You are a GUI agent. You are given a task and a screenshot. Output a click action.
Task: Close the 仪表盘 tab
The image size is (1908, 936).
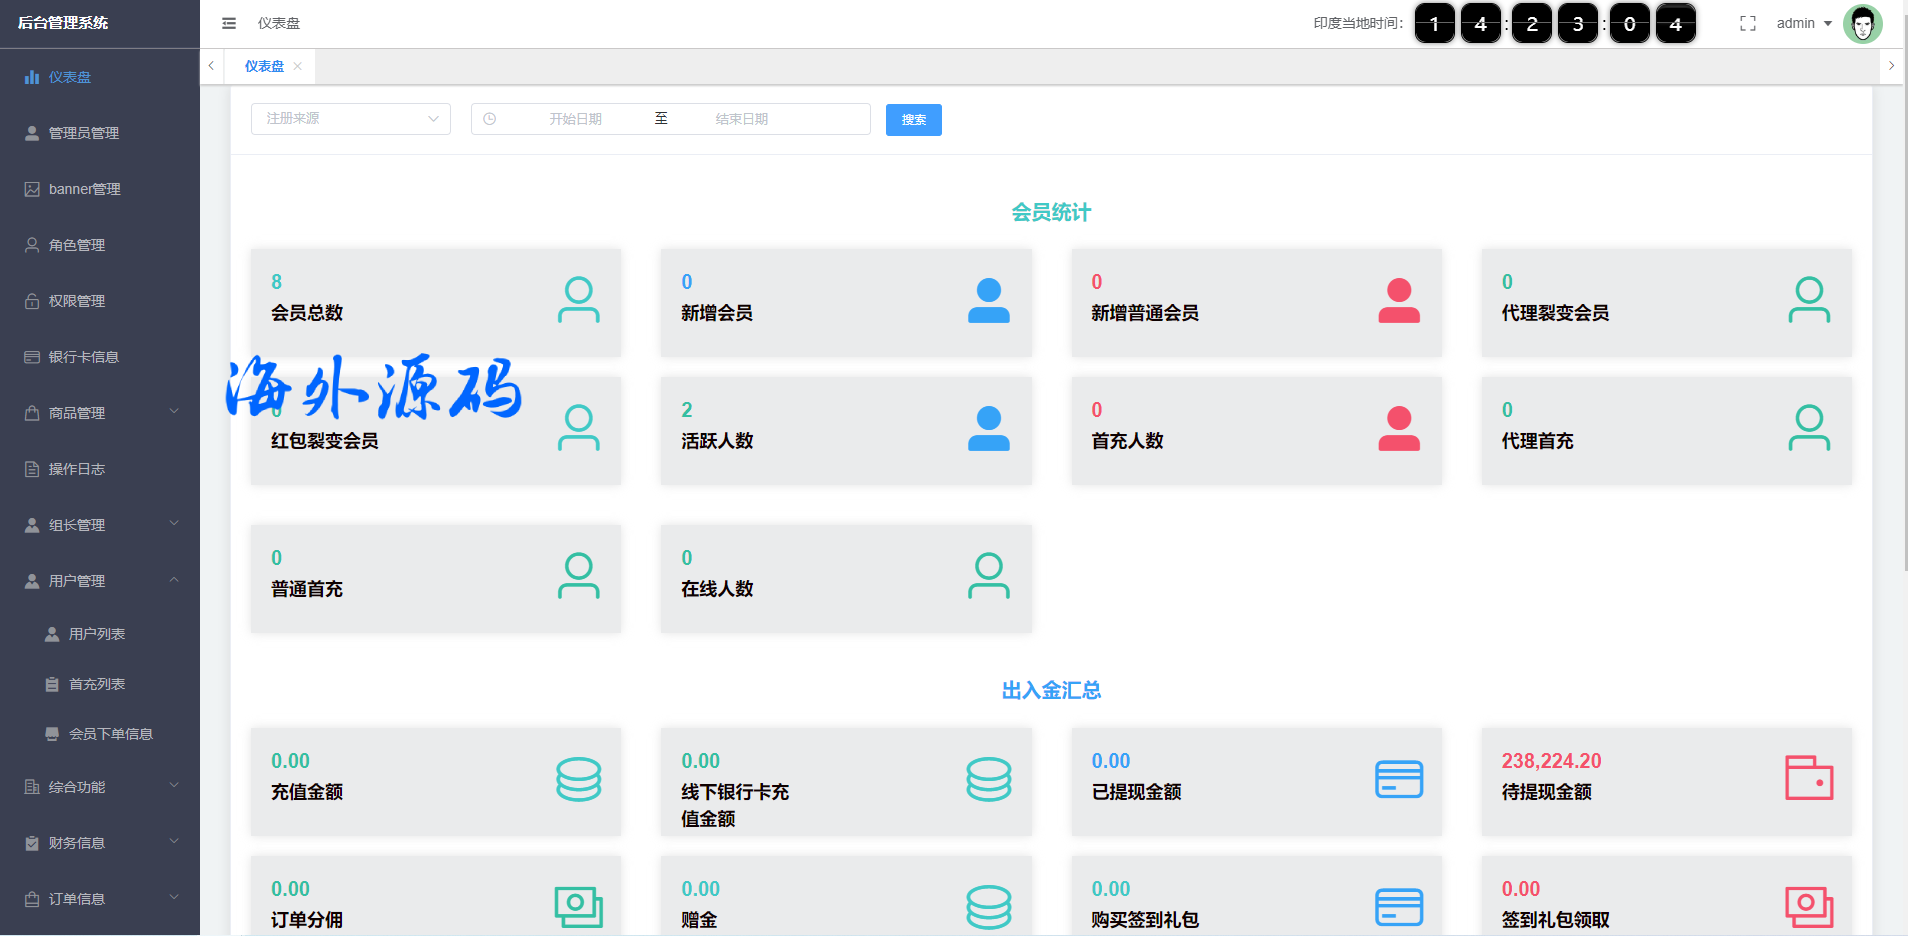point(298,66)
